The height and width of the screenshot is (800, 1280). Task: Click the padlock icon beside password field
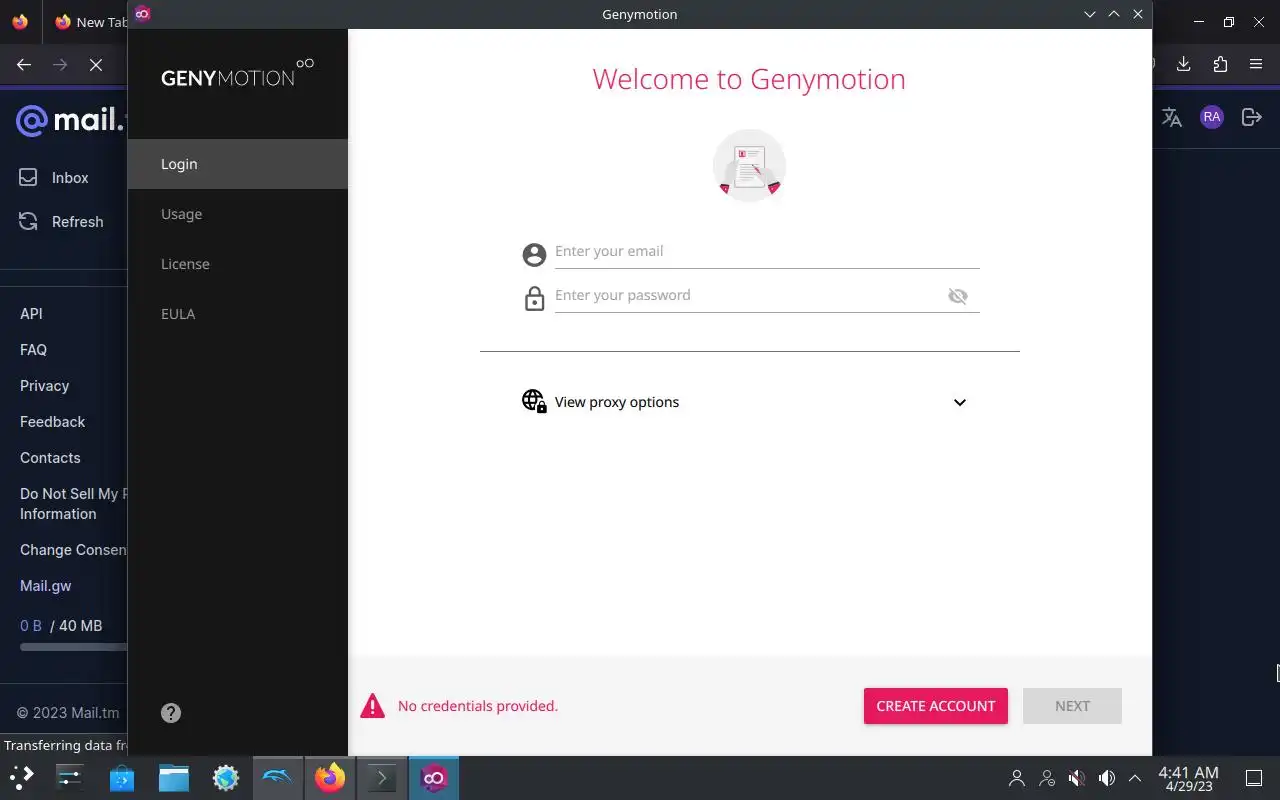(534, 298)
